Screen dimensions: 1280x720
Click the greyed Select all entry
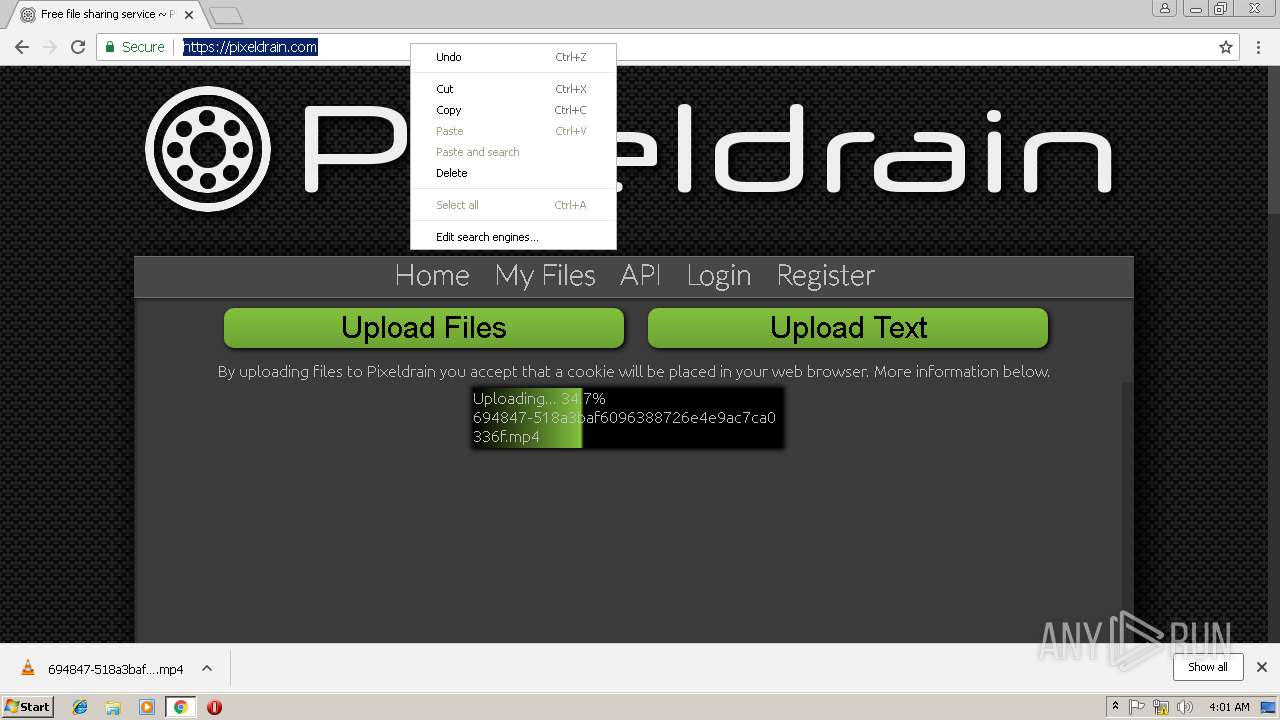(x=513, y=205)
